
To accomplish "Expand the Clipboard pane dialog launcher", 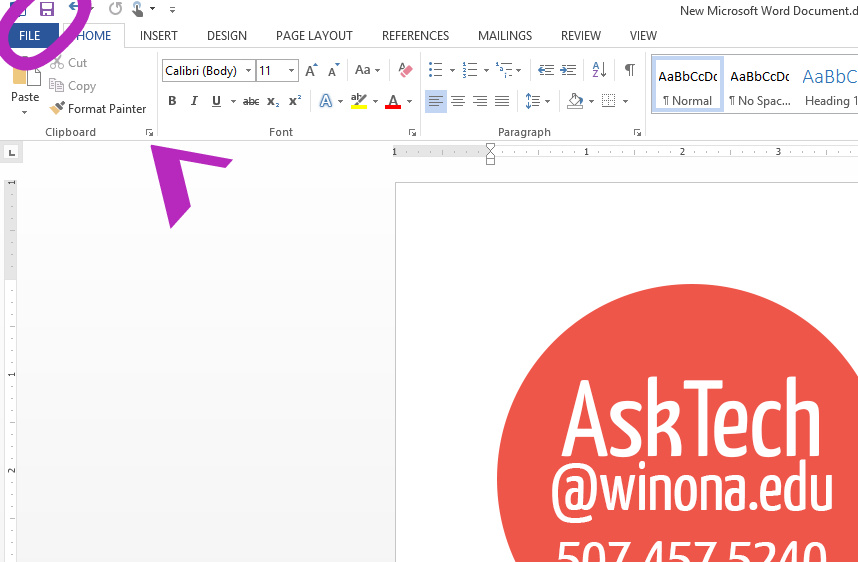I will [149, 132].
